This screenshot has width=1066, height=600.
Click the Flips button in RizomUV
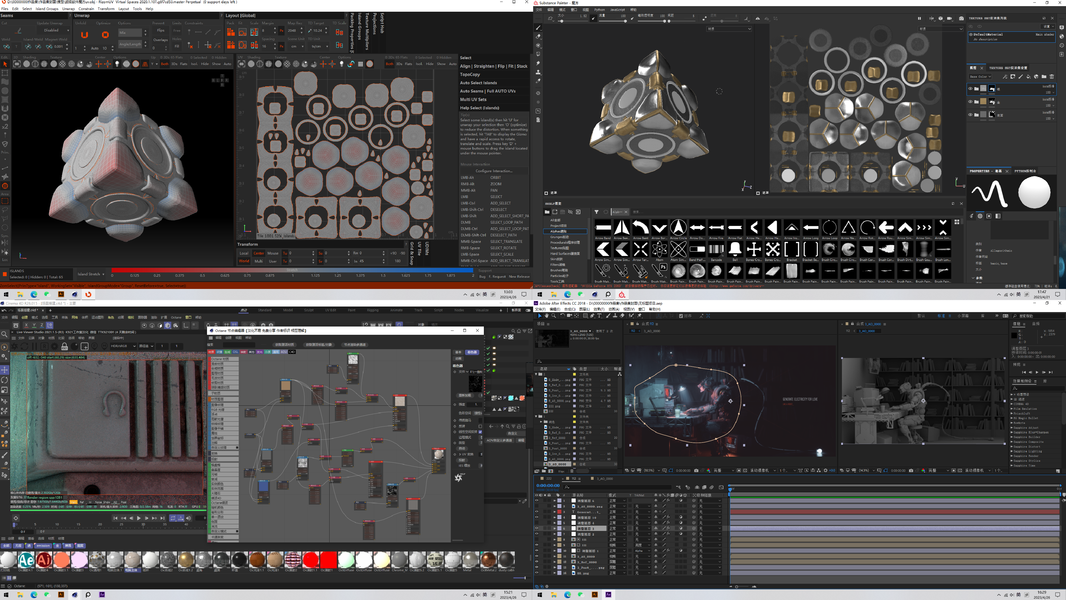[x=160, y=31]
